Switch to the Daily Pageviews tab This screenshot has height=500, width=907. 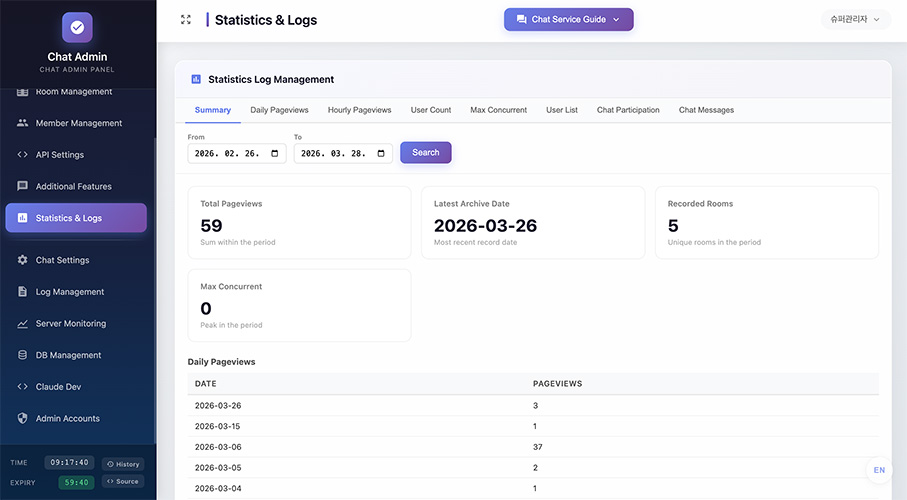click(279, 110)
